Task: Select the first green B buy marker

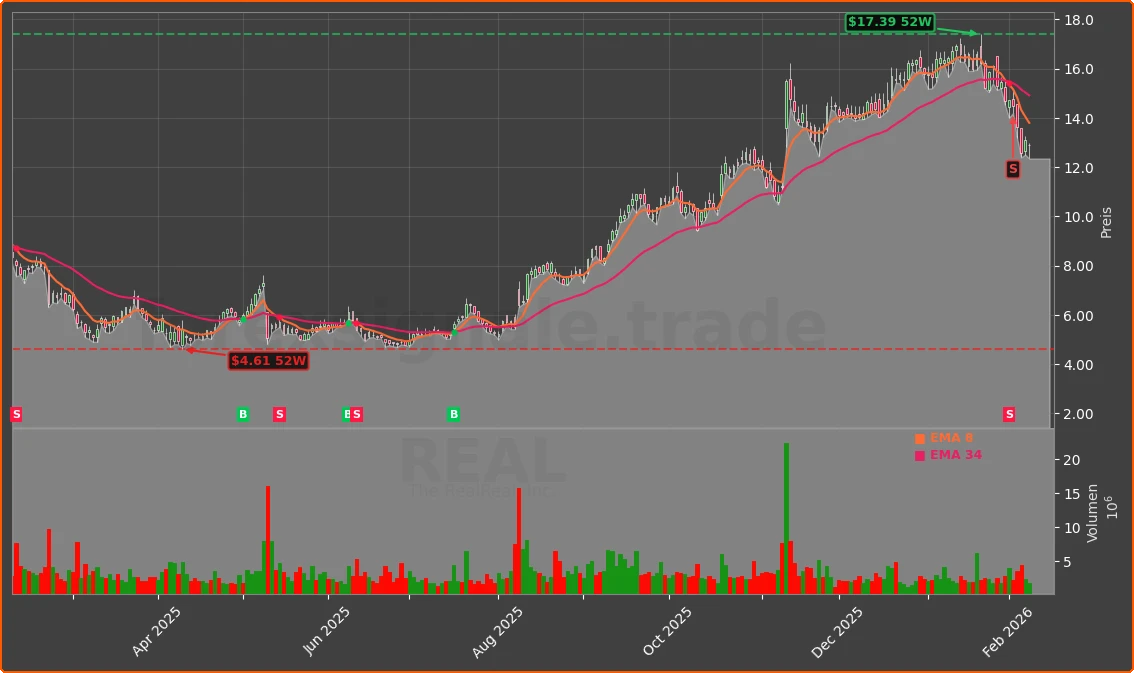Action: (241, 413)
